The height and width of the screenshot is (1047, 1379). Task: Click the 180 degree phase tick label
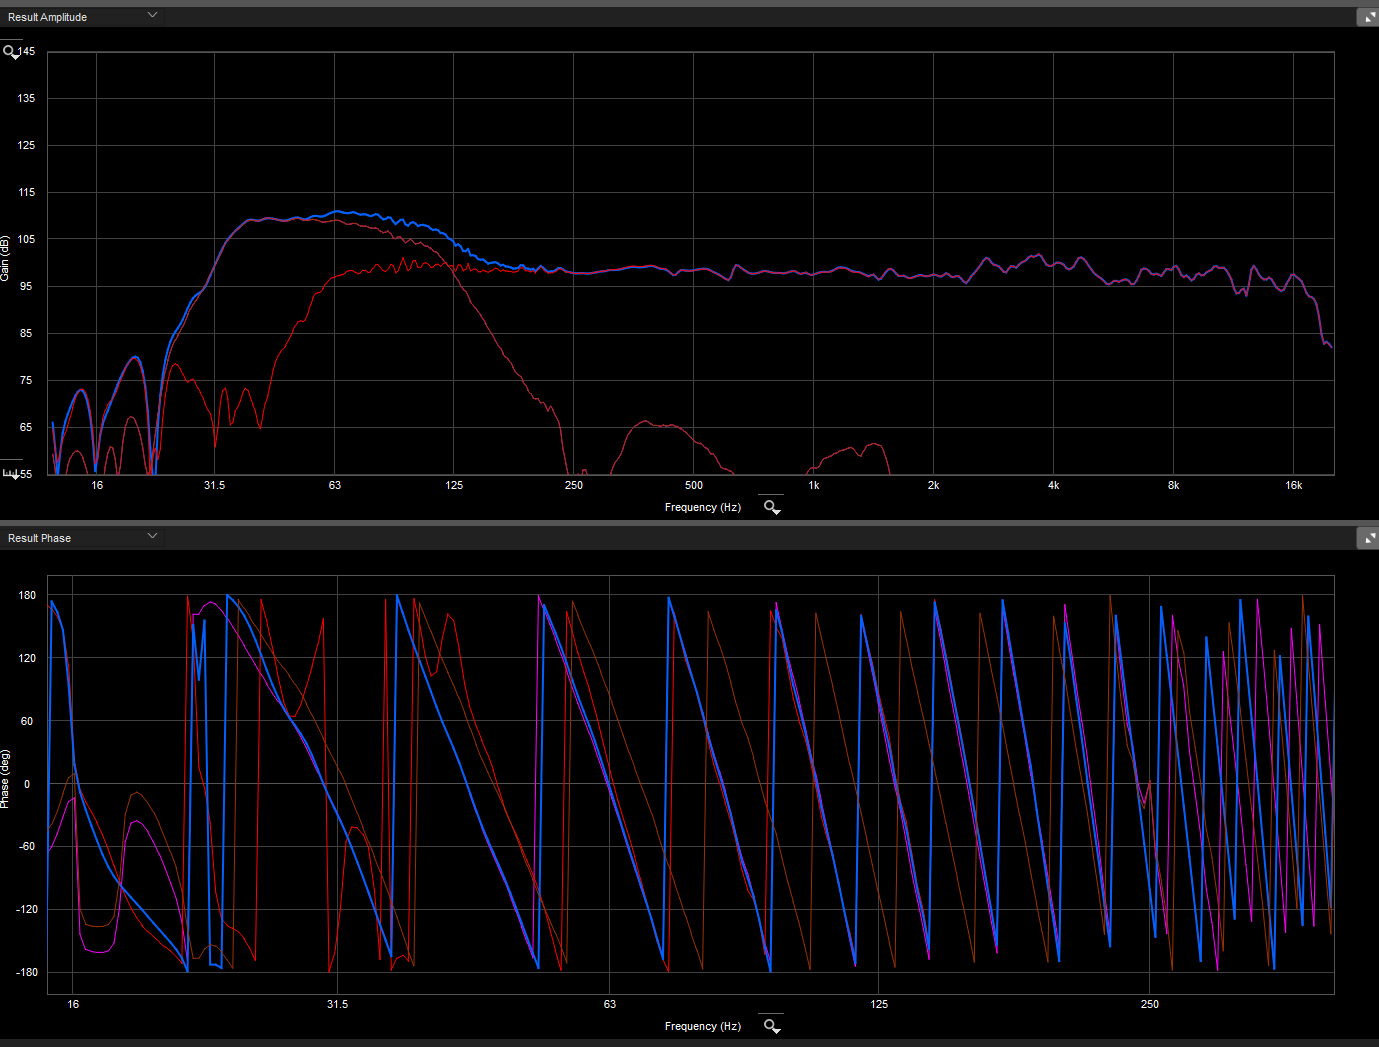(27, 595)
